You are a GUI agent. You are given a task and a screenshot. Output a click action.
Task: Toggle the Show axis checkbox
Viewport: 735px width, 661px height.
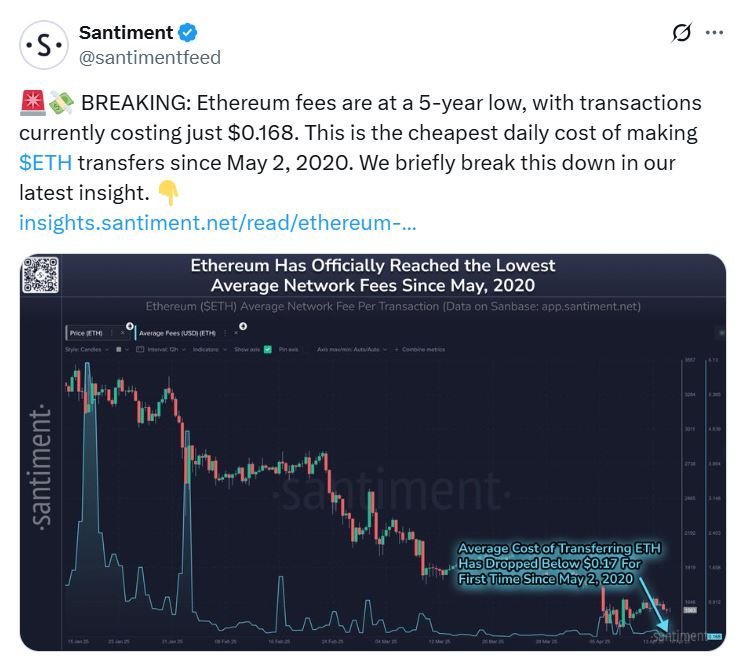(x=268, y=349)
